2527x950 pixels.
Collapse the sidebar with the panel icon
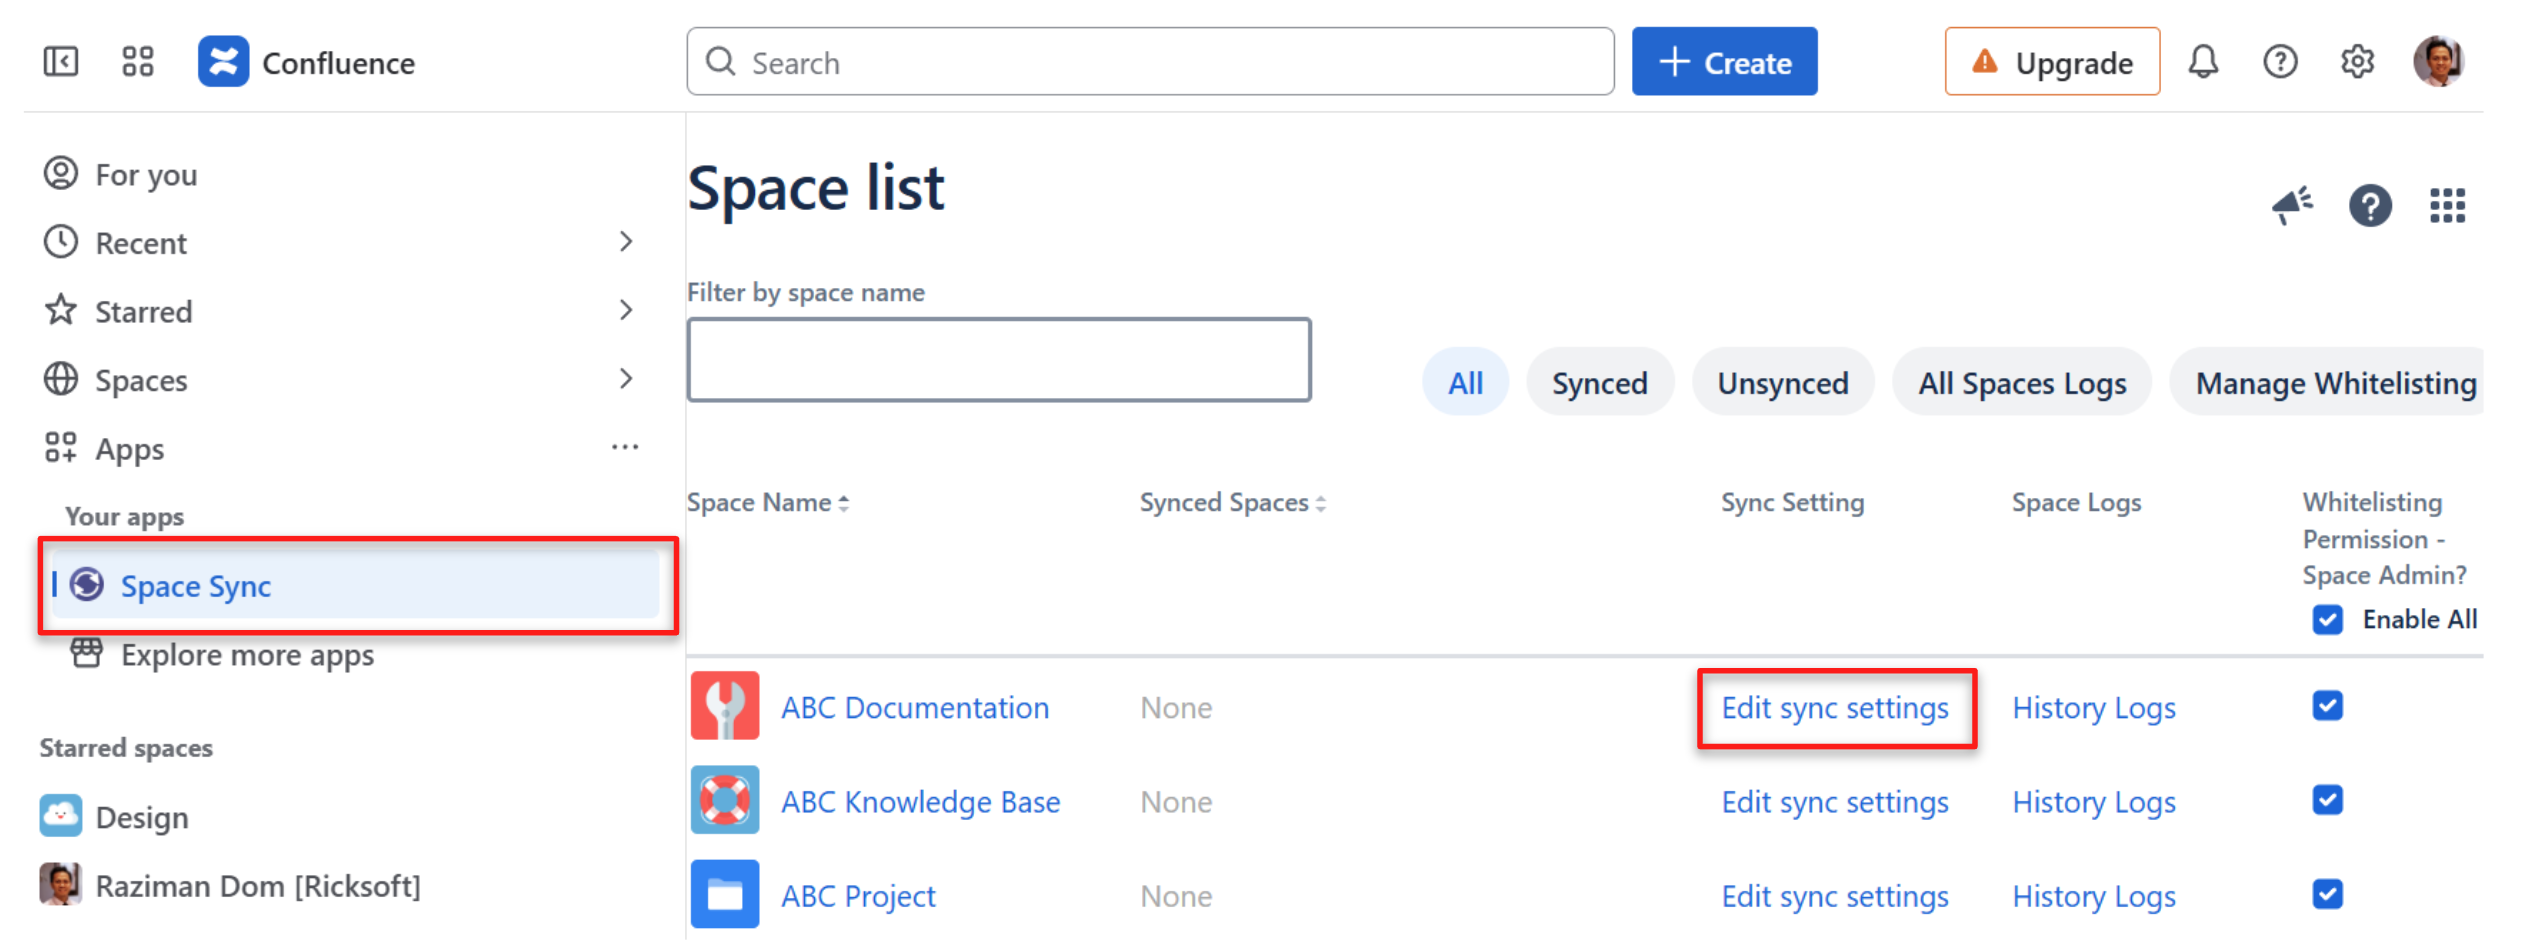point(61,62)
